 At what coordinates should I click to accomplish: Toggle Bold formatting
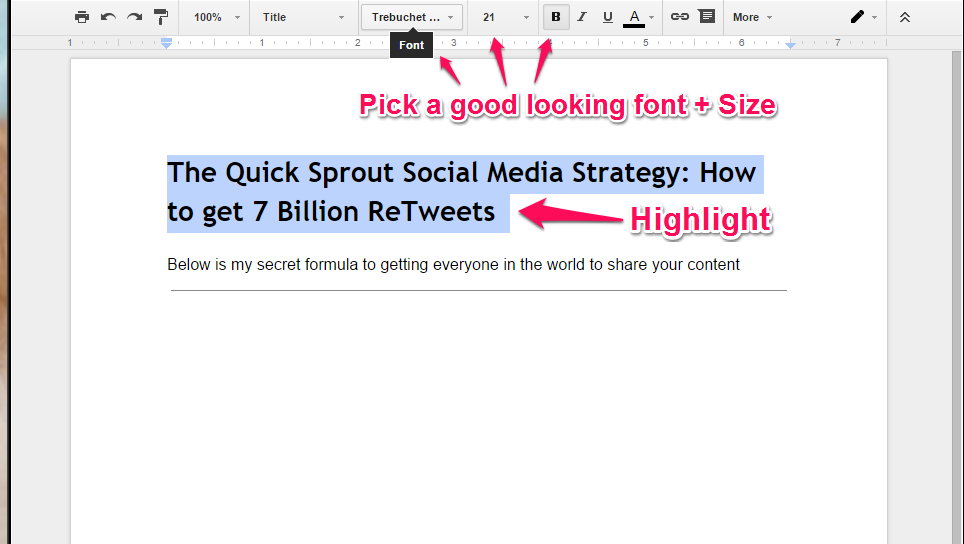click(x=556, y=17)
